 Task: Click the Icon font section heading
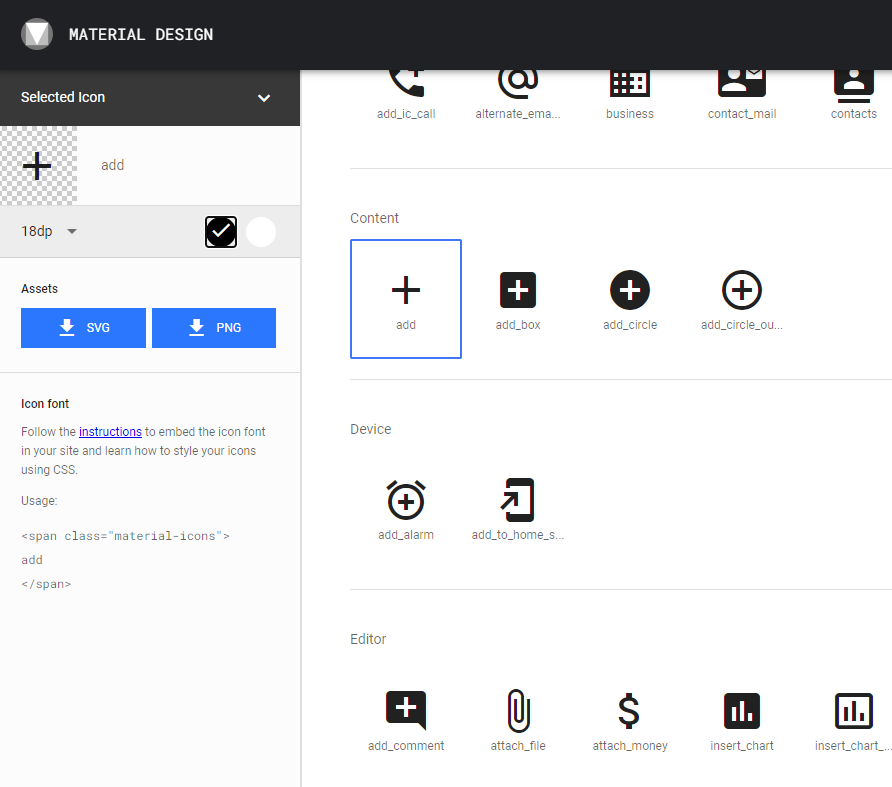(45, 403)
